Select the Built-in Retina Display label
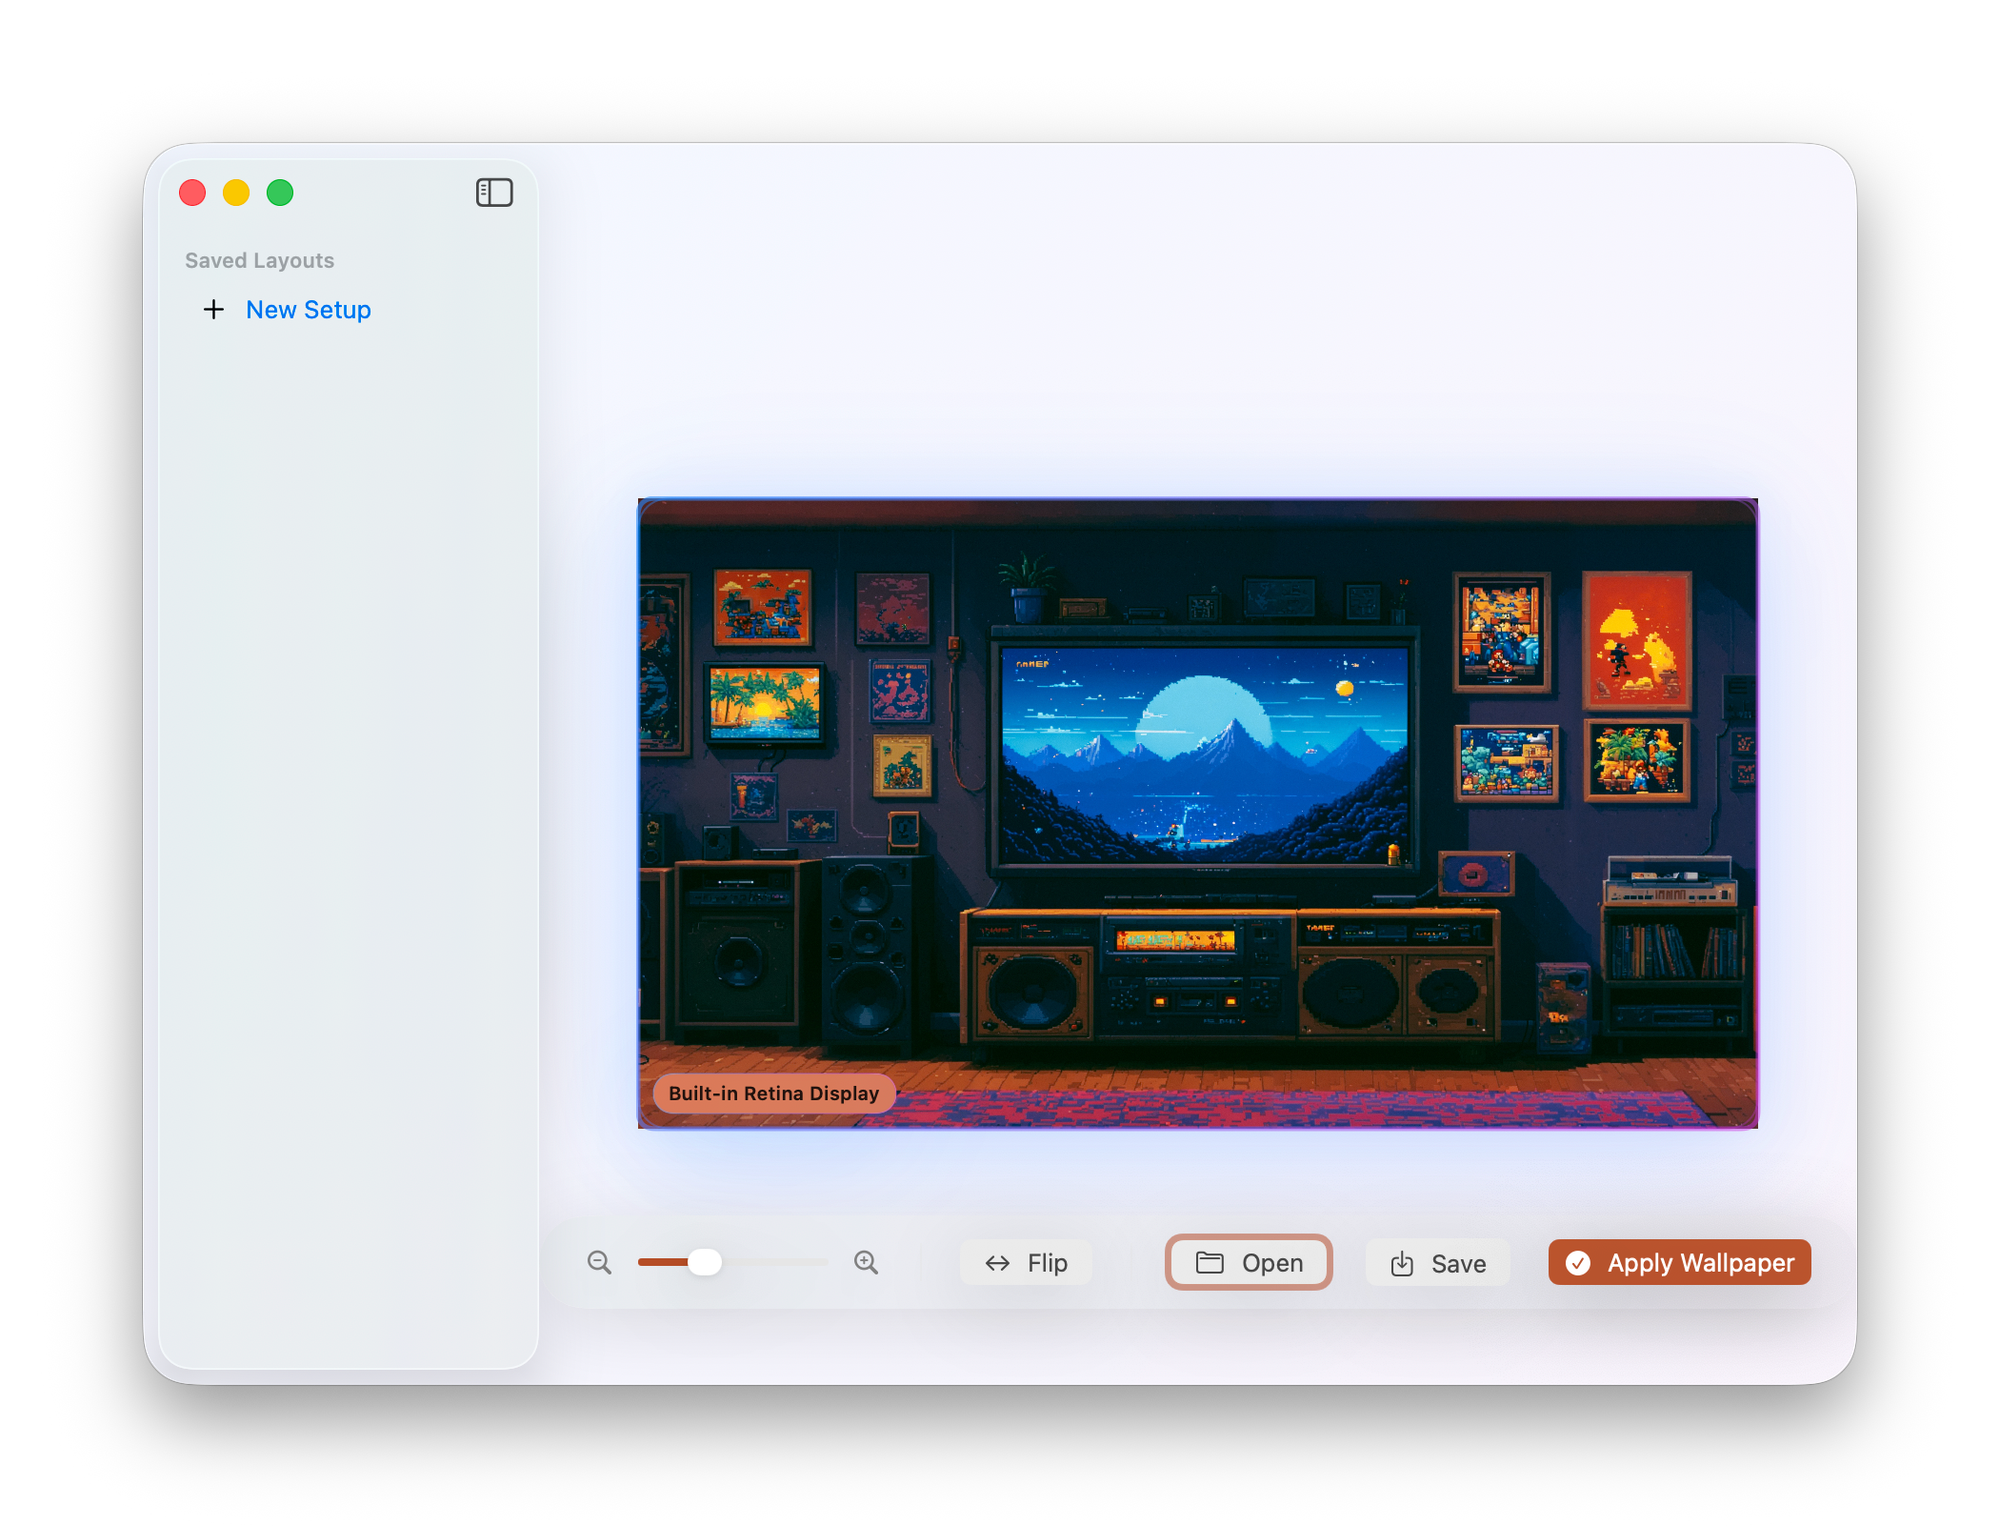 (773, 1093)
